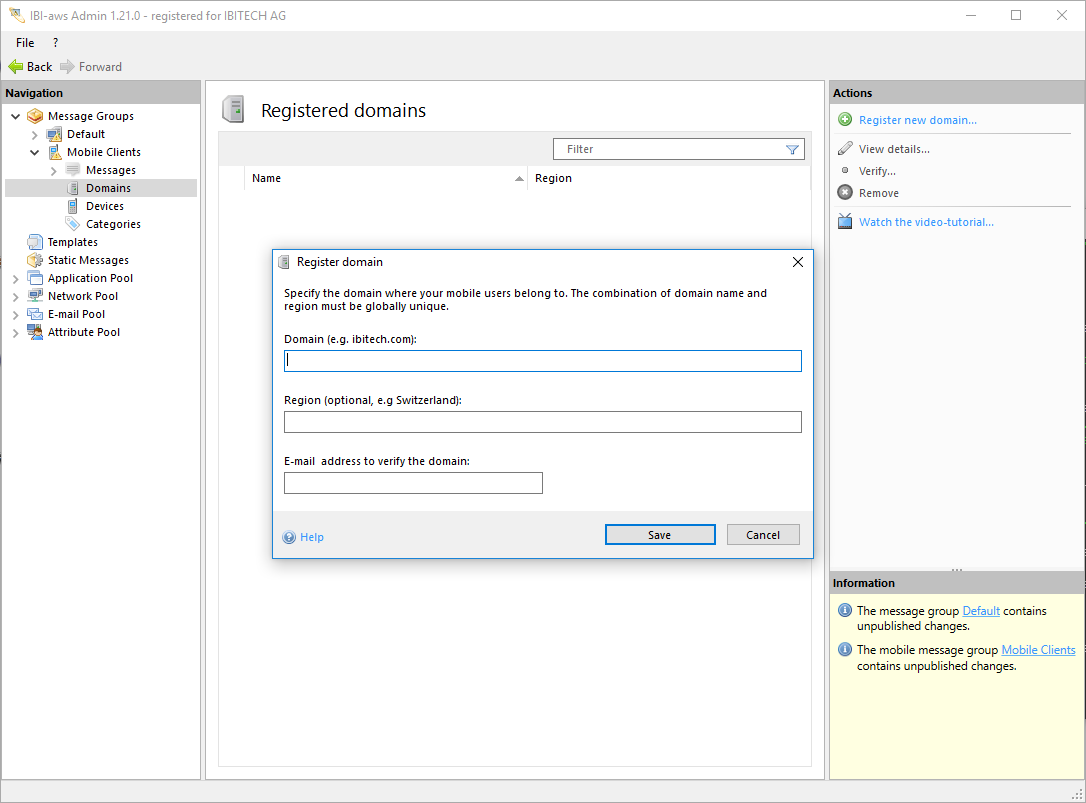
Task: Click the View details pencil icon
Action: click(845, 149)
